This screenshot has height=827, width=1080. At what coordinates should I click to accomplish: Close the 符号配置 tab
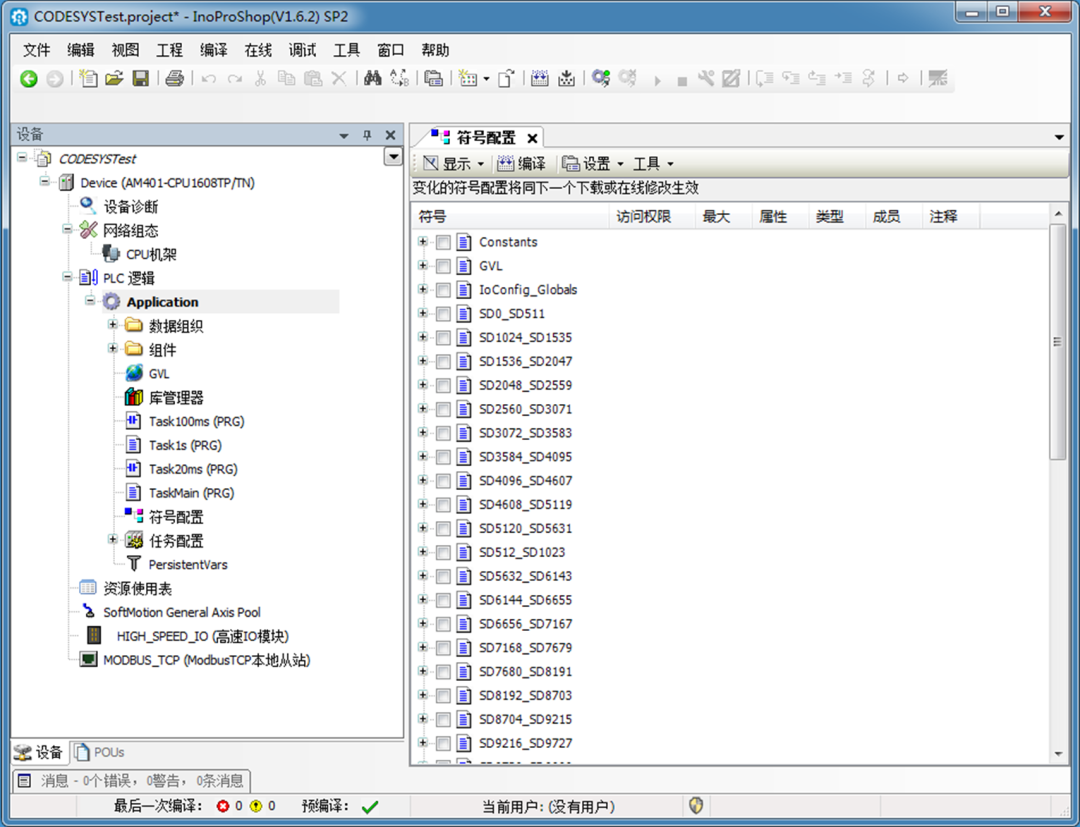[x=532, y=138]
